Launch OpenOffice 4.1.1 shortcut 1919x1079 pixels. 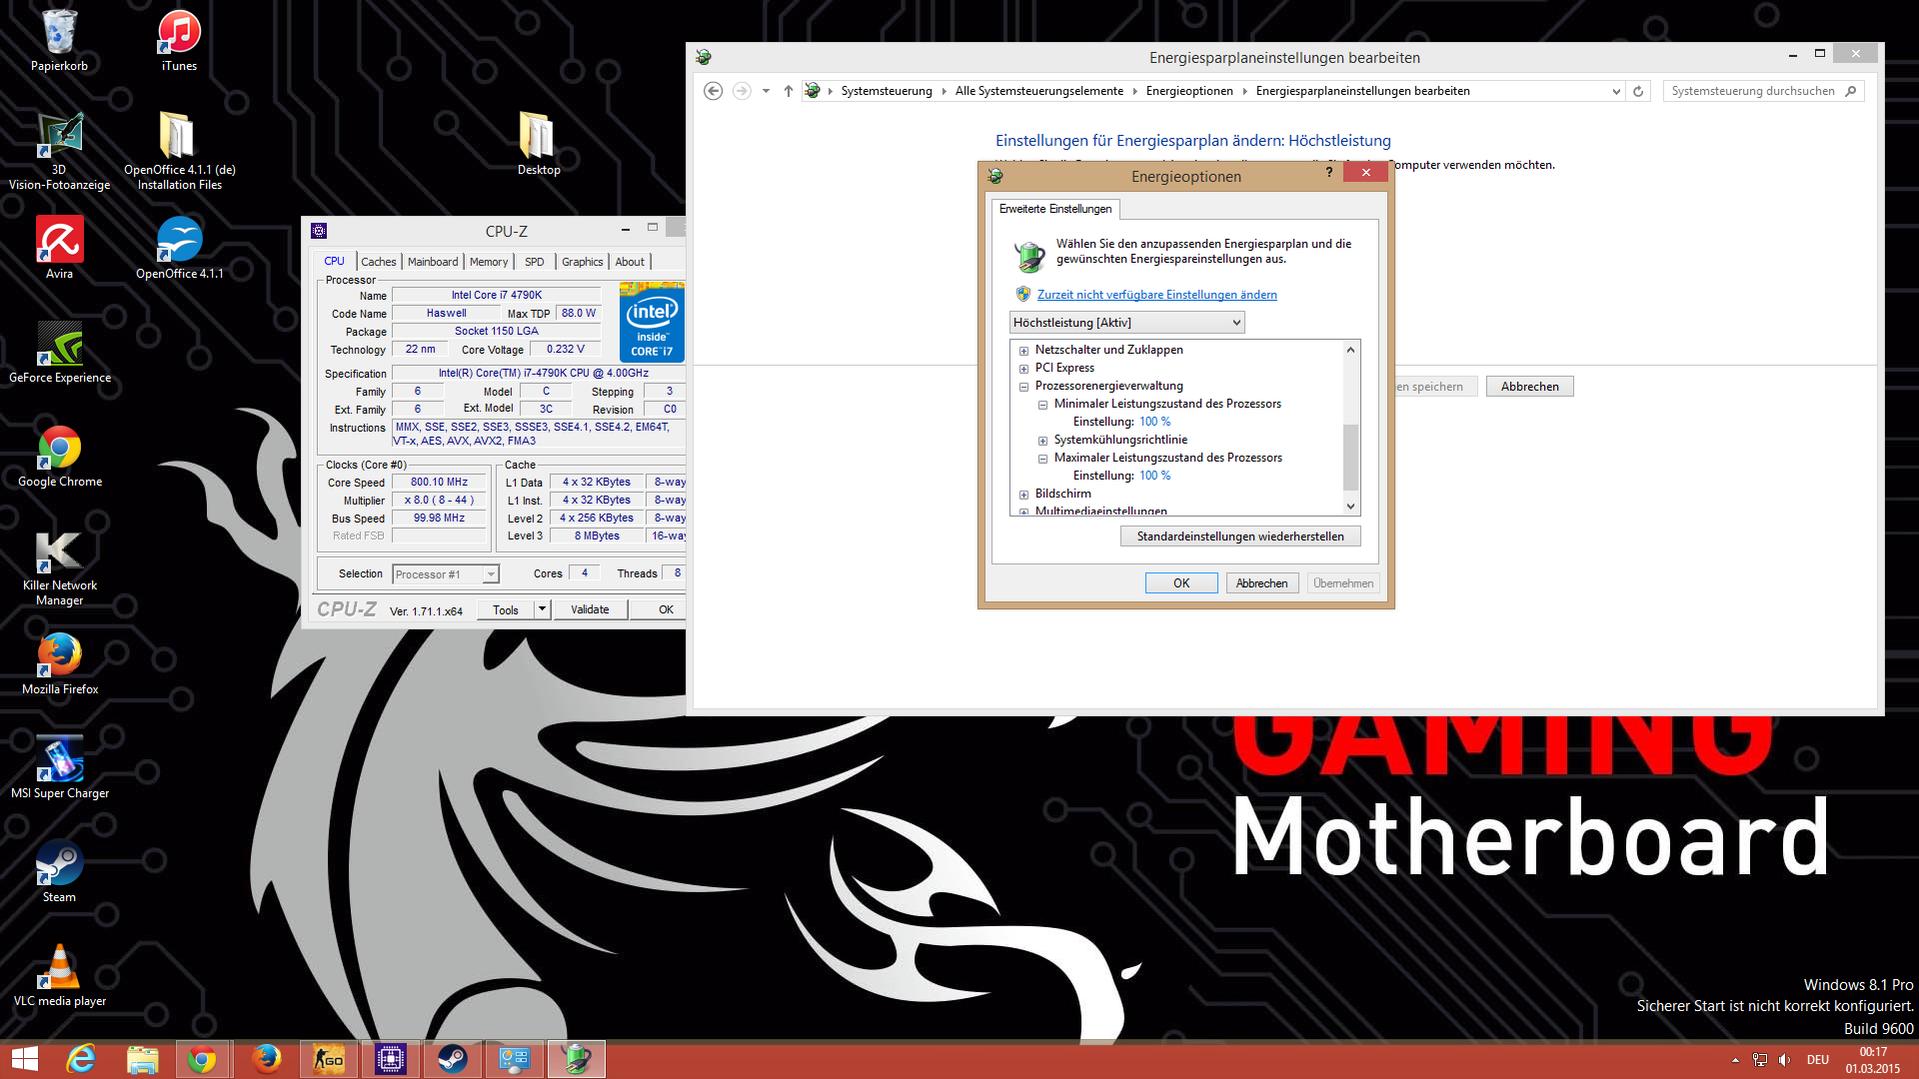179,247
